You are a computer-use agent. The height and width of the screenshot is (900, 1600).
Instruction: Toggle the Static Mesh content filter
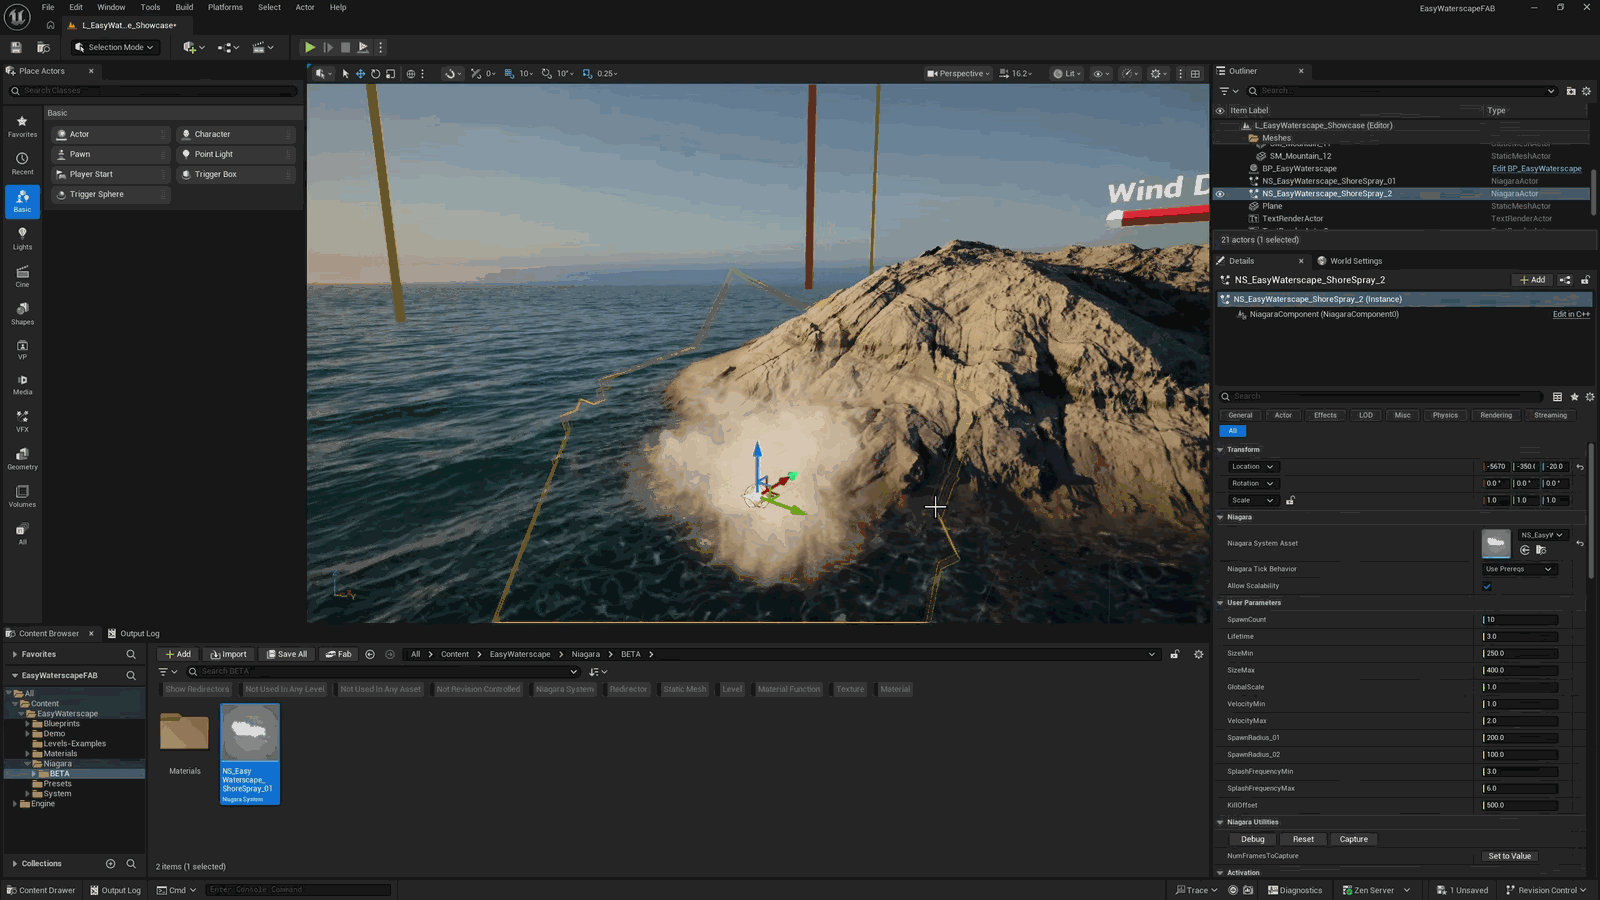685,689
